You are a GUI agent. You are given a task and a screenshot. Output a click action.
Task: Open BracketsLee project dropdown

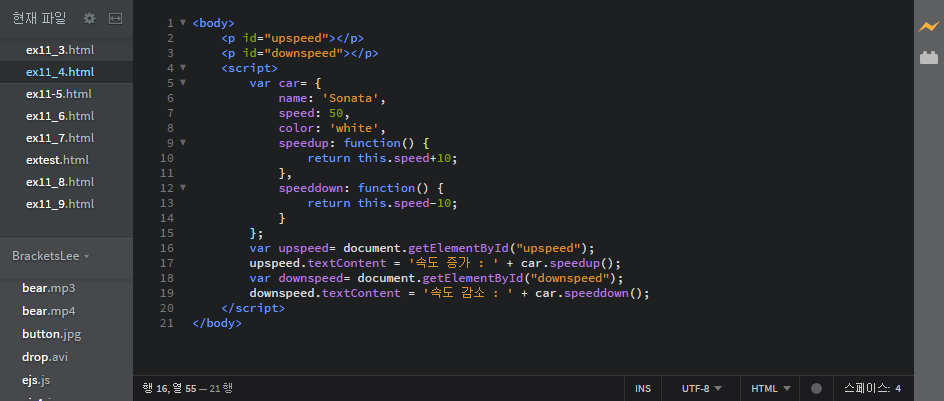(51, 256)
